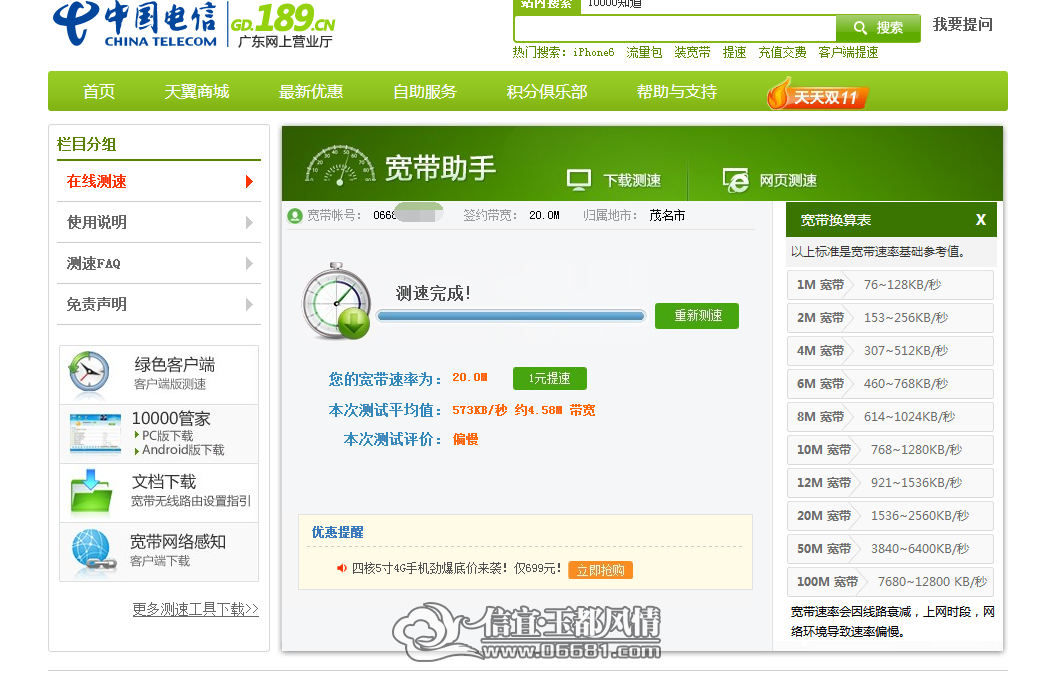Open 自助服务 navigation item
This screenshot has height=673, width=1055.
tap(425, 92)
